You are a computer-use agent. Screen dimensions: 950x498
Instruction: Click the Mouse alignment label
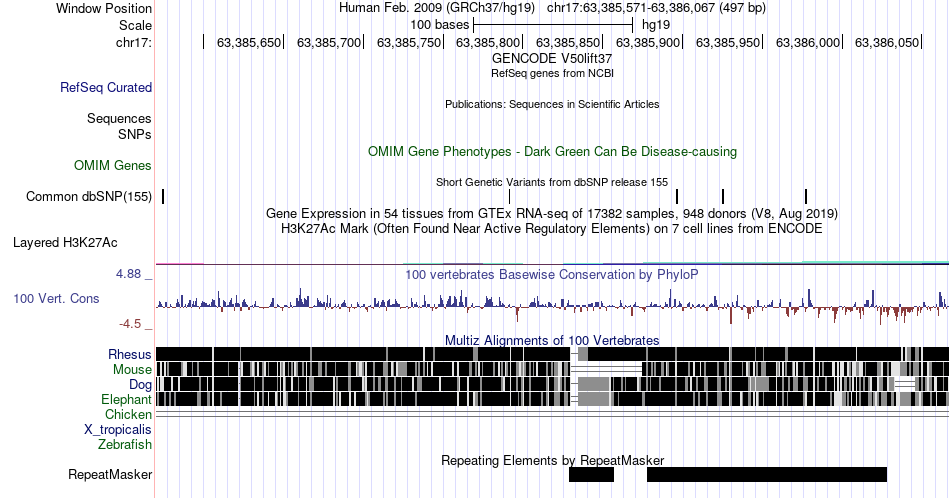click(x=132, y=370)
